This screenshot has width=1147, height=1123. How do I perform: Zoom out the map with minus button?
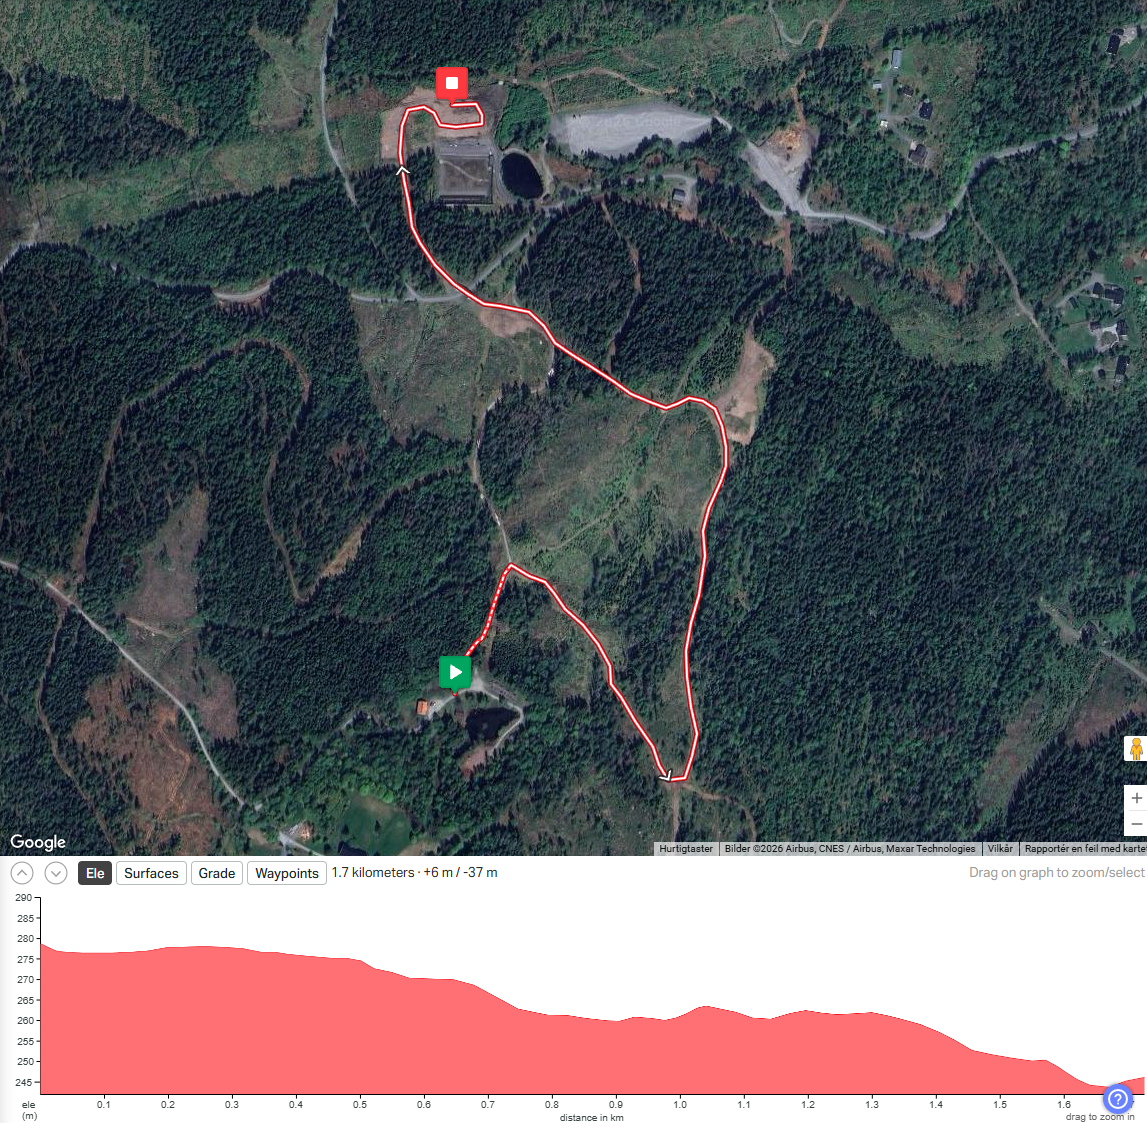click(x=1136, y=824)
